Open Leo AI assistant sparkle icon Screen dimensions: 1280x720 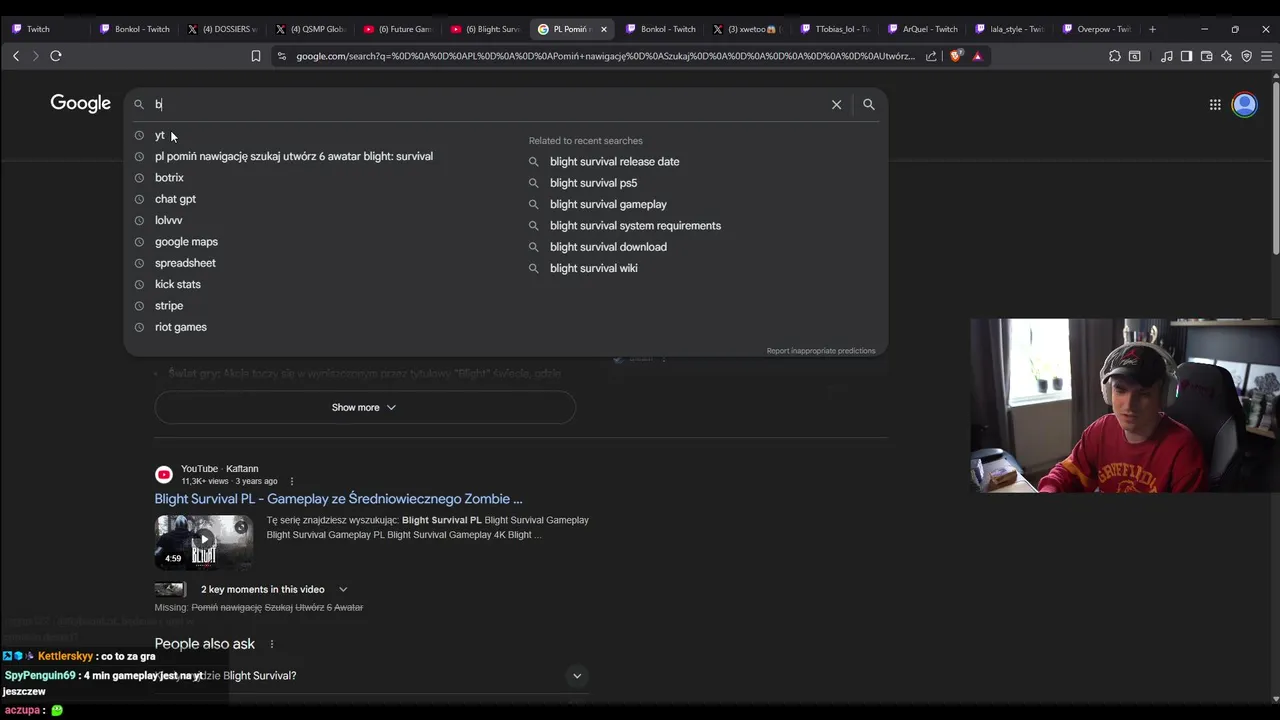point(1226,56)
